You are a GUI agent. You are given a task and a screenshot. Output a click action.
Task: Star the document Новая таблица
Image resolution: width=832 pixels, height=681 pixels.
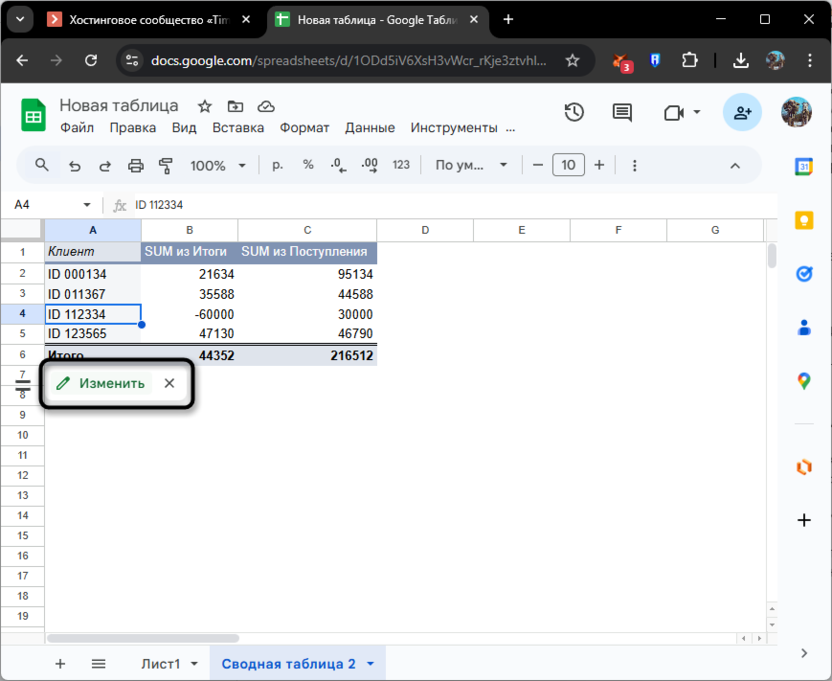[205, 106]
